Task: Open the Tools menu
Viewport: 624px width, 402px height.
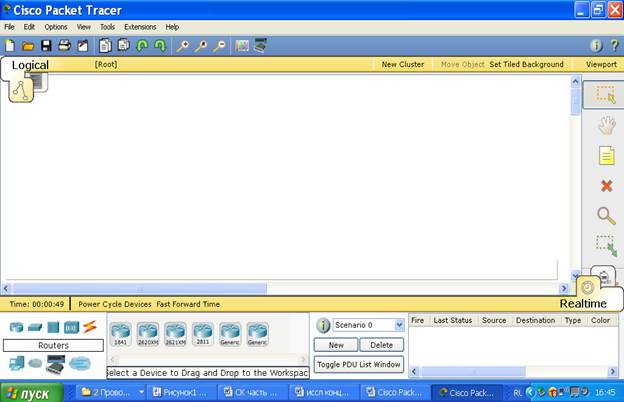Action: point(107,27)
